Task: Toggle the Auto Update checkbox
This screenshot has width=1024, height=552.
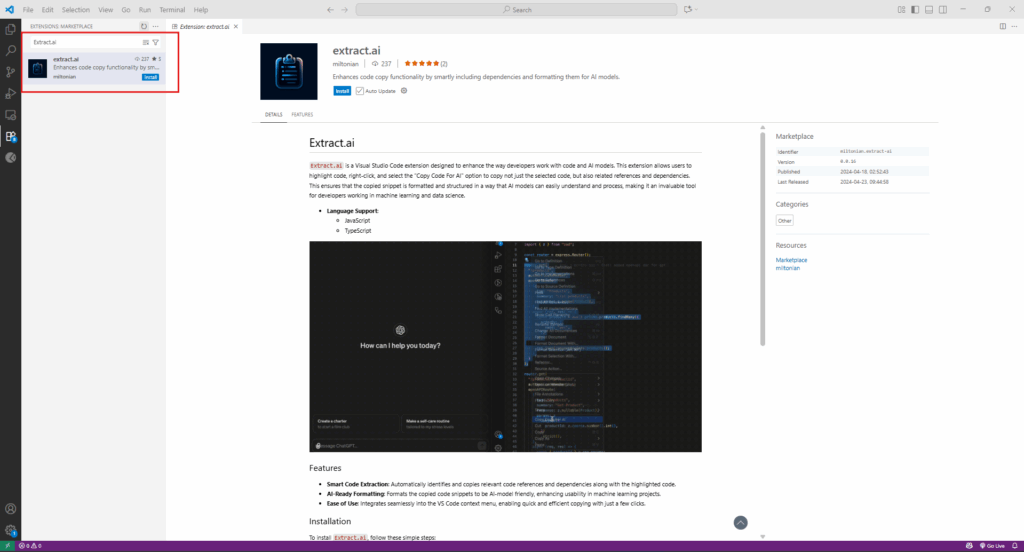Action: [360, 91]
